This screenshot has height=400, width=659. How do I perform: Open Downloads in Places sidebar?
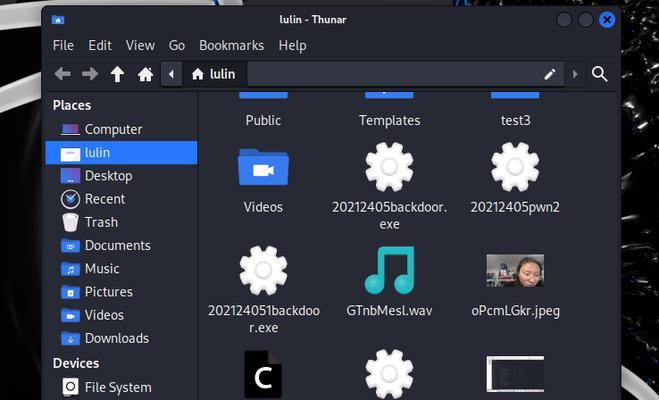(x=121, y=338)
